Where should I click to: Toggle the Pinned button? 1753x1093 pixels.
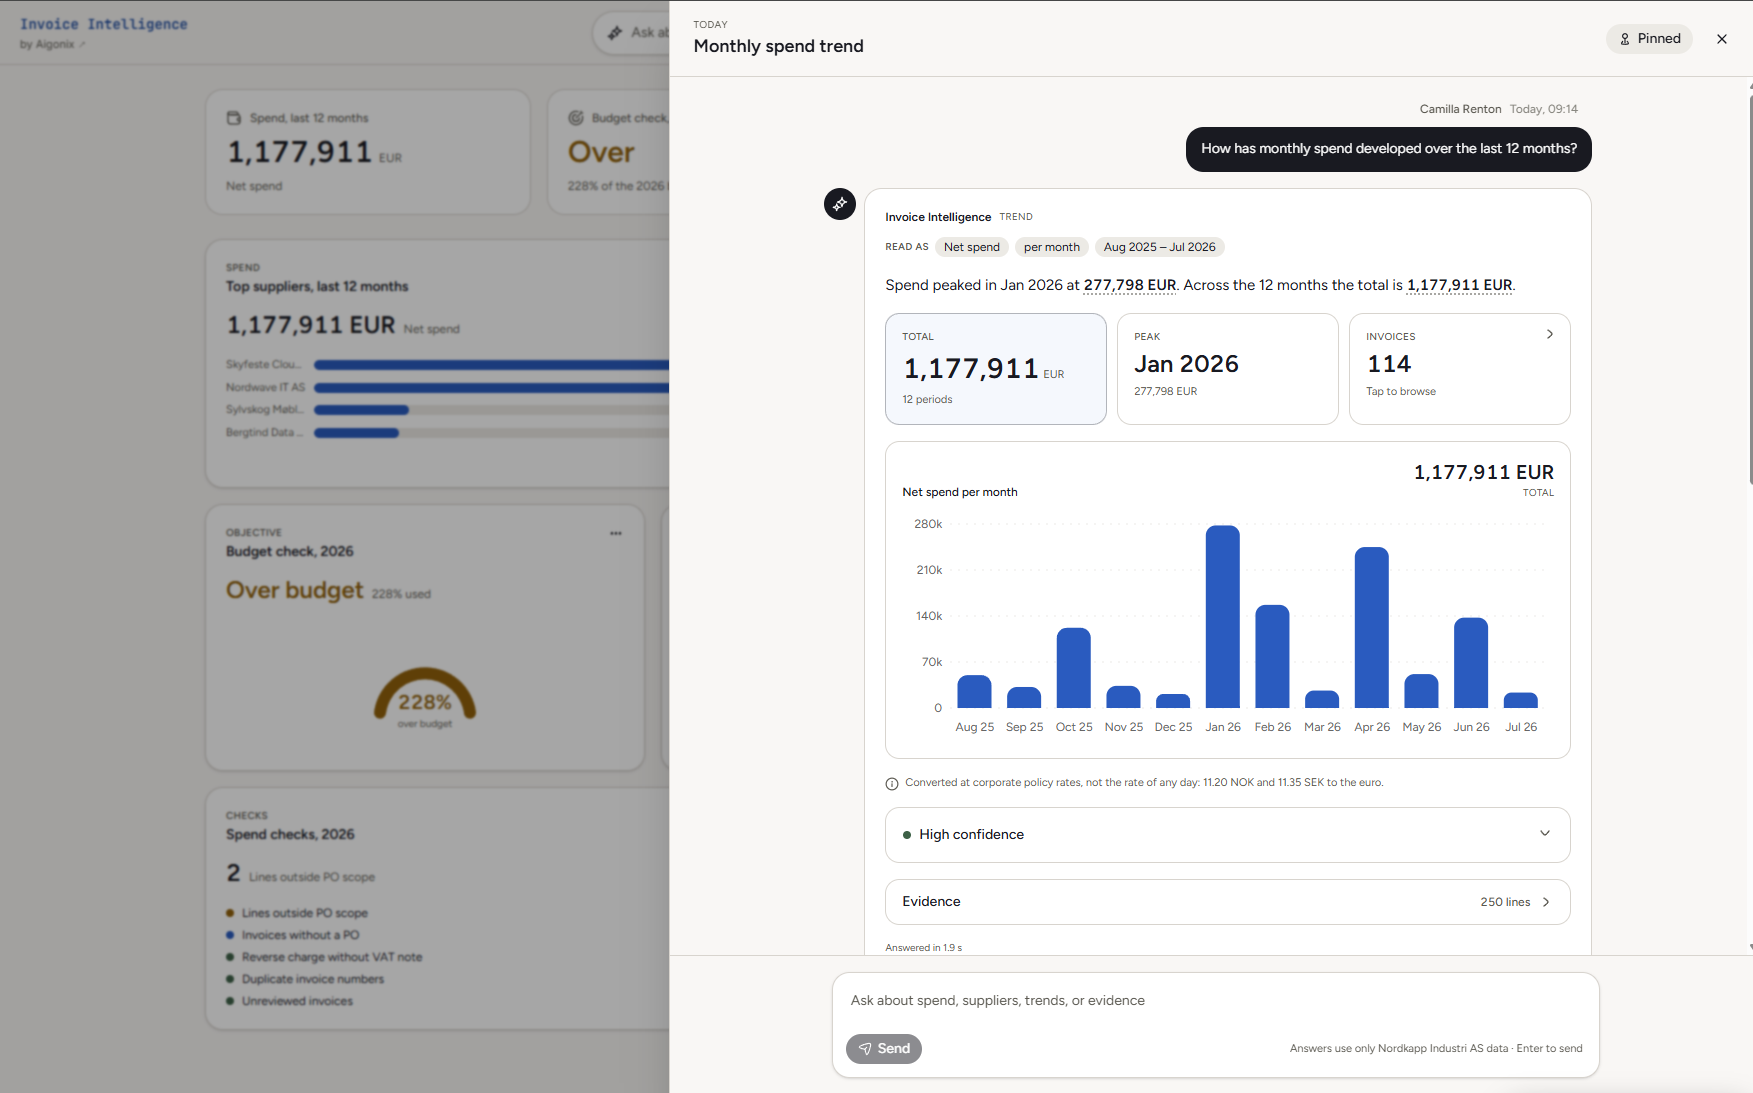click(1649, 39)
